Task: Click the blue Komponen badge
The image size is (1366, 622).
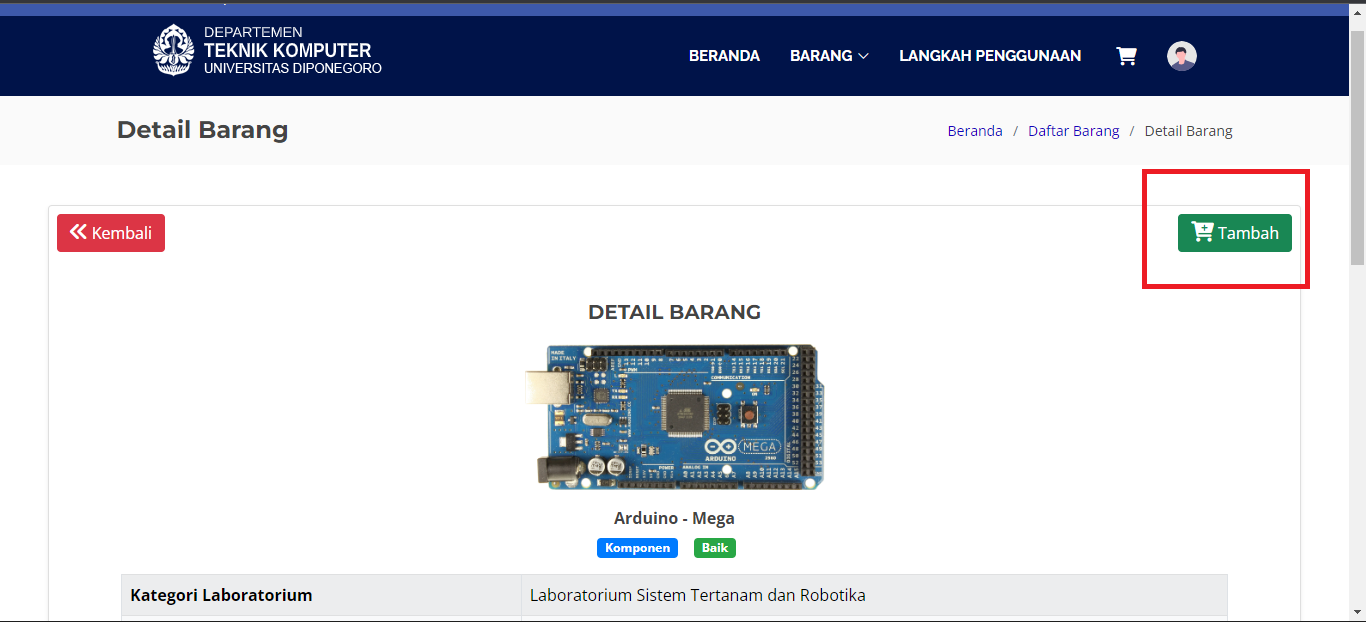Action: pos(637,548)
